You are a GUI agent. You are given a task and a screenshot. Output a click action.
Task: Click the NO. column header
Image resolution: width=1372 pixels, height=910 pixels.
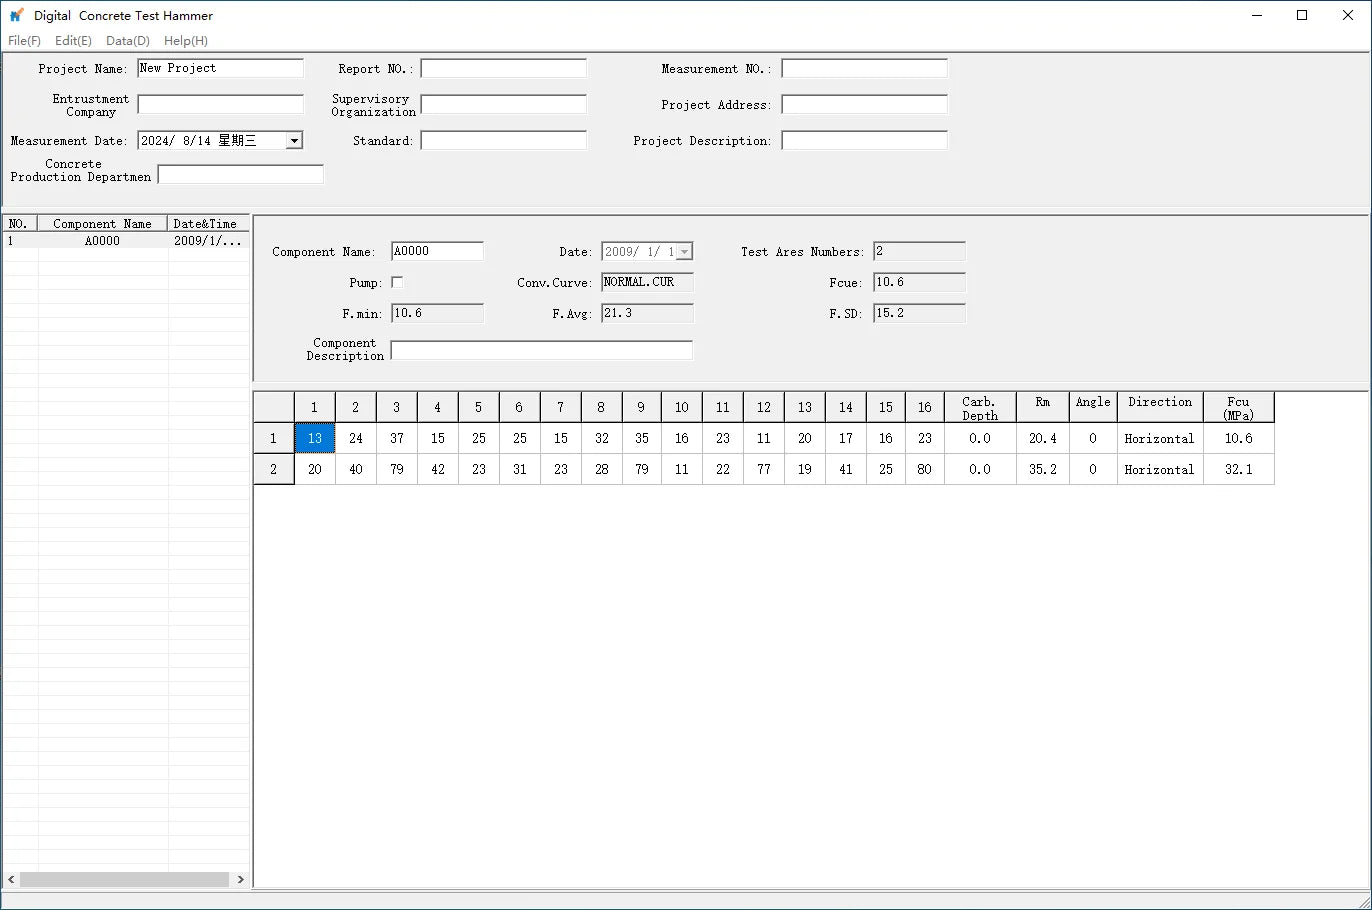19,224
